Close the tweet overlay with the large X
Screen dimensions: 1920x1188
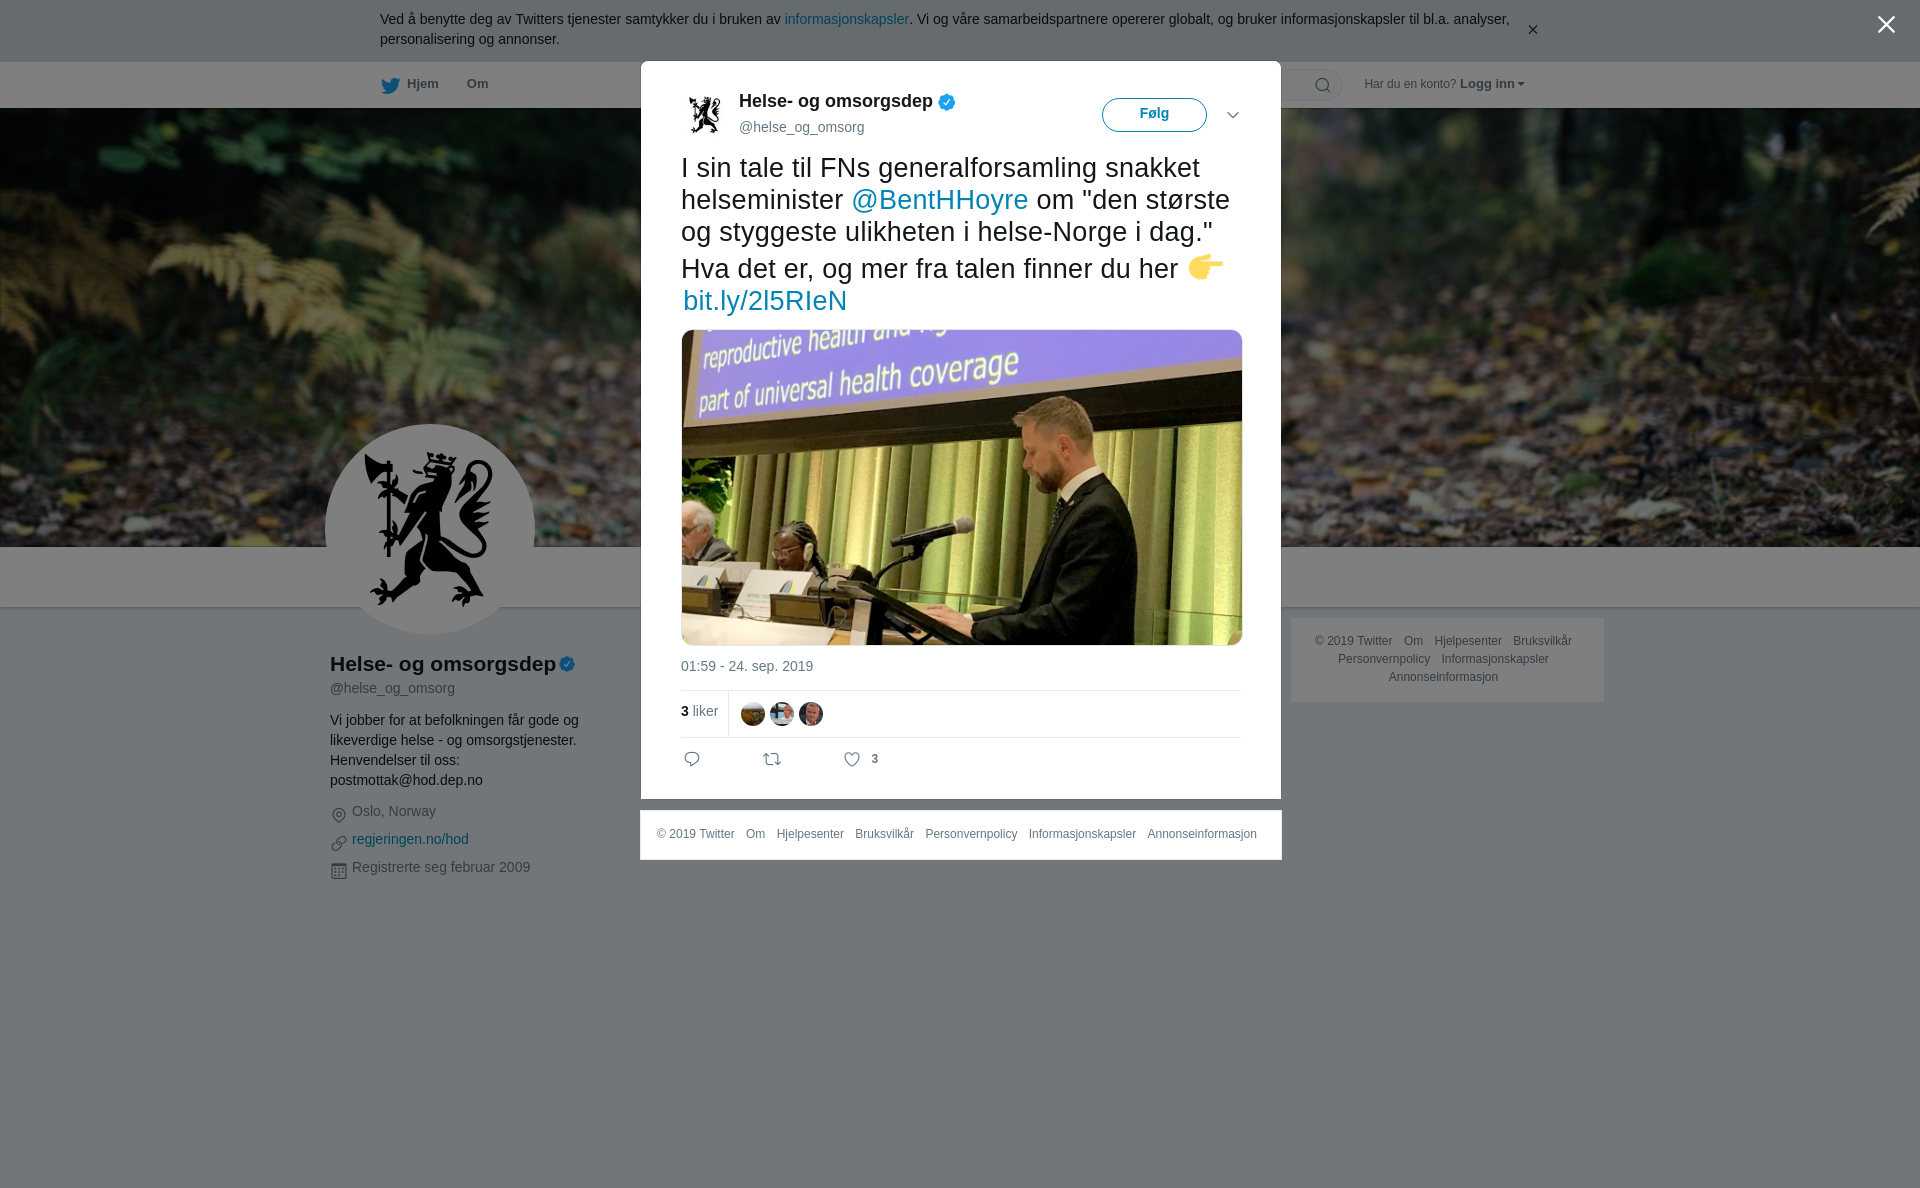point(1886,24)
